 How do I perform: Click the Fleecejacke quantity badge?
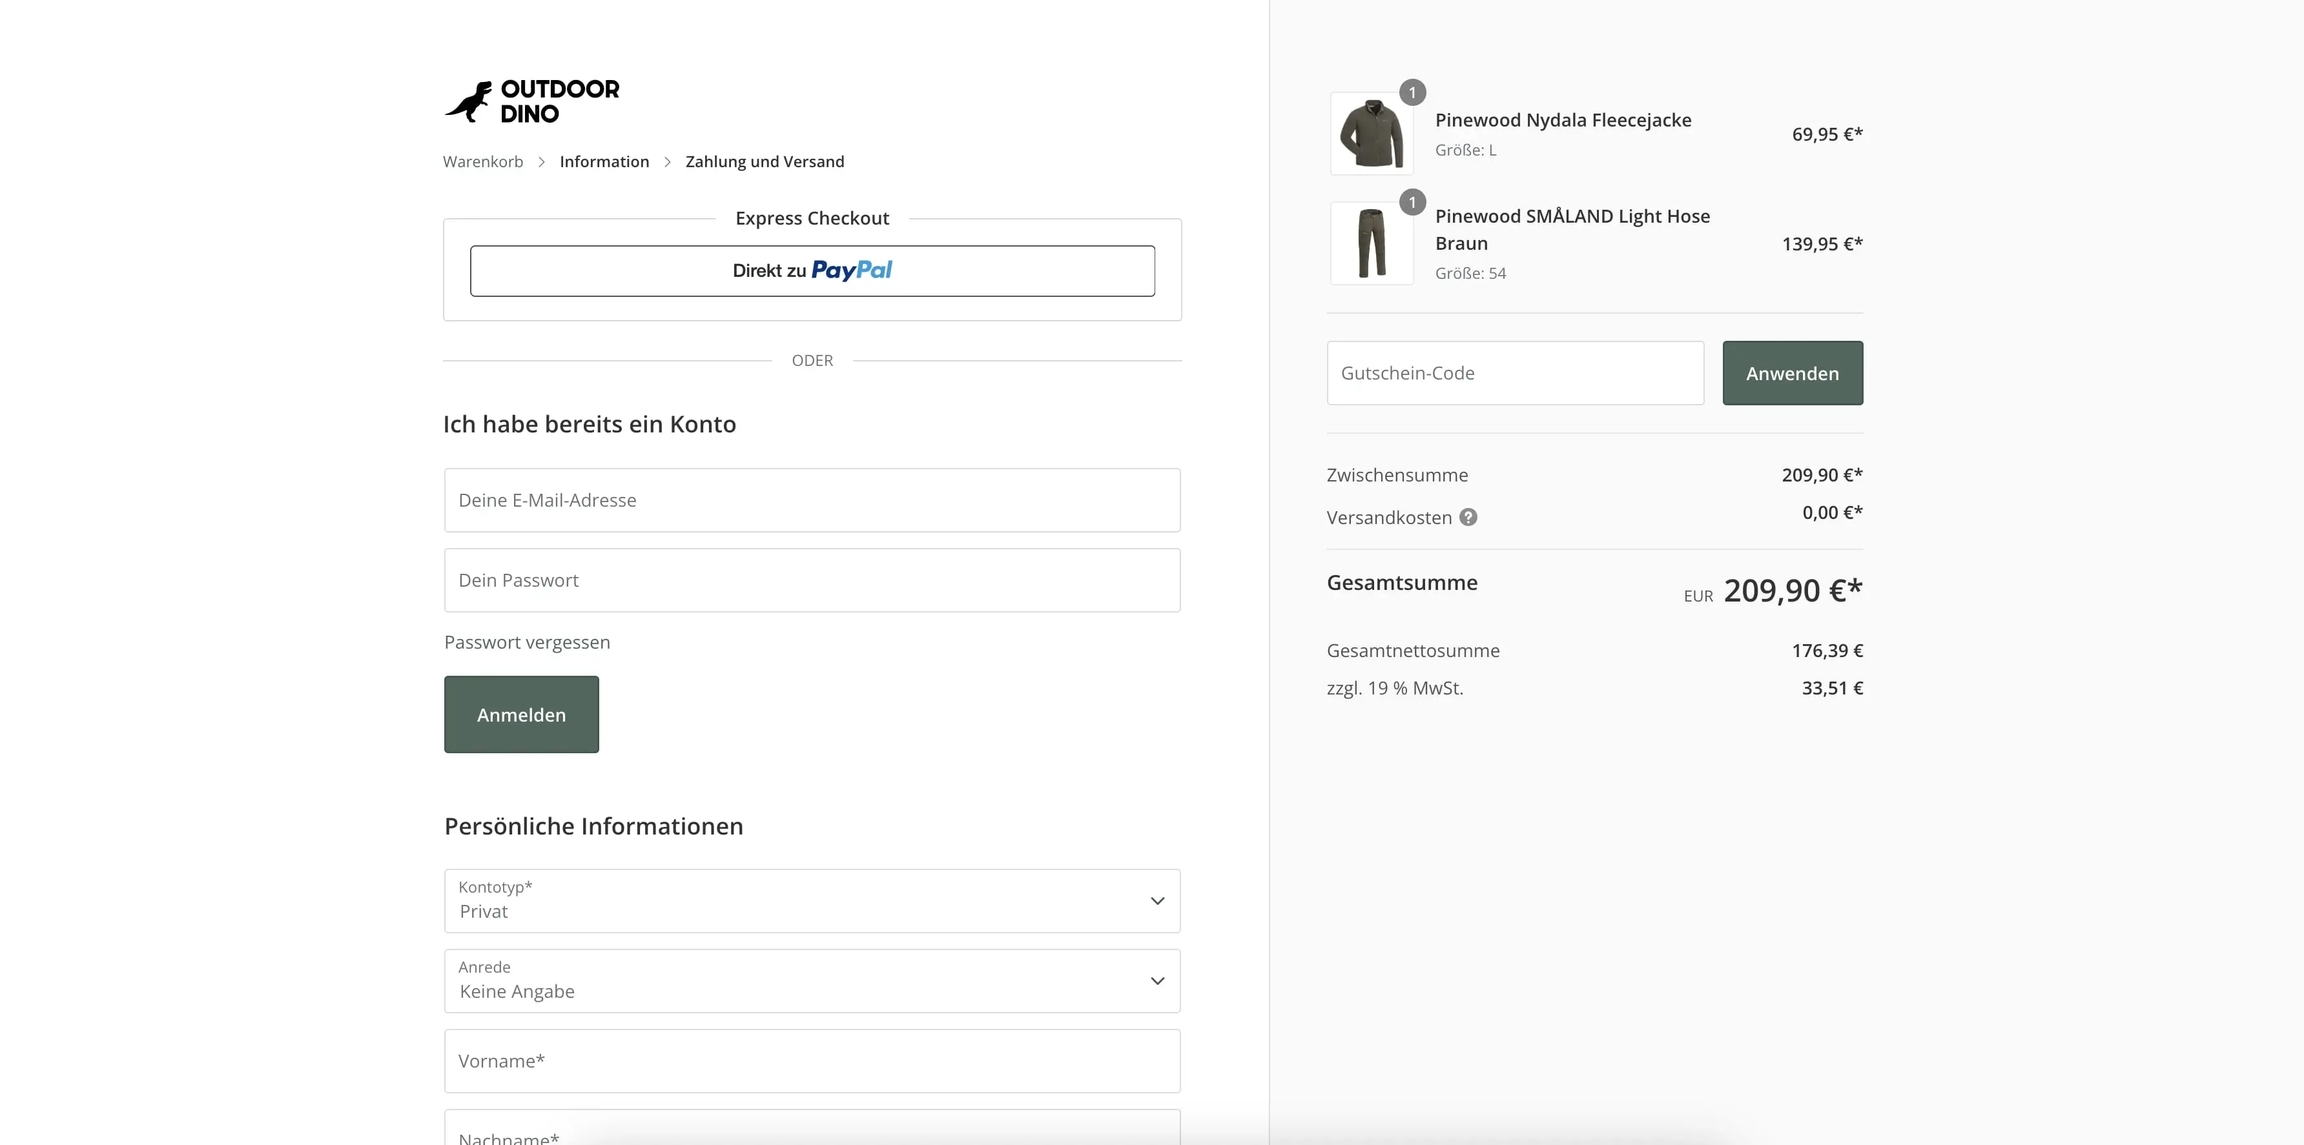(x=1412, y=92)
